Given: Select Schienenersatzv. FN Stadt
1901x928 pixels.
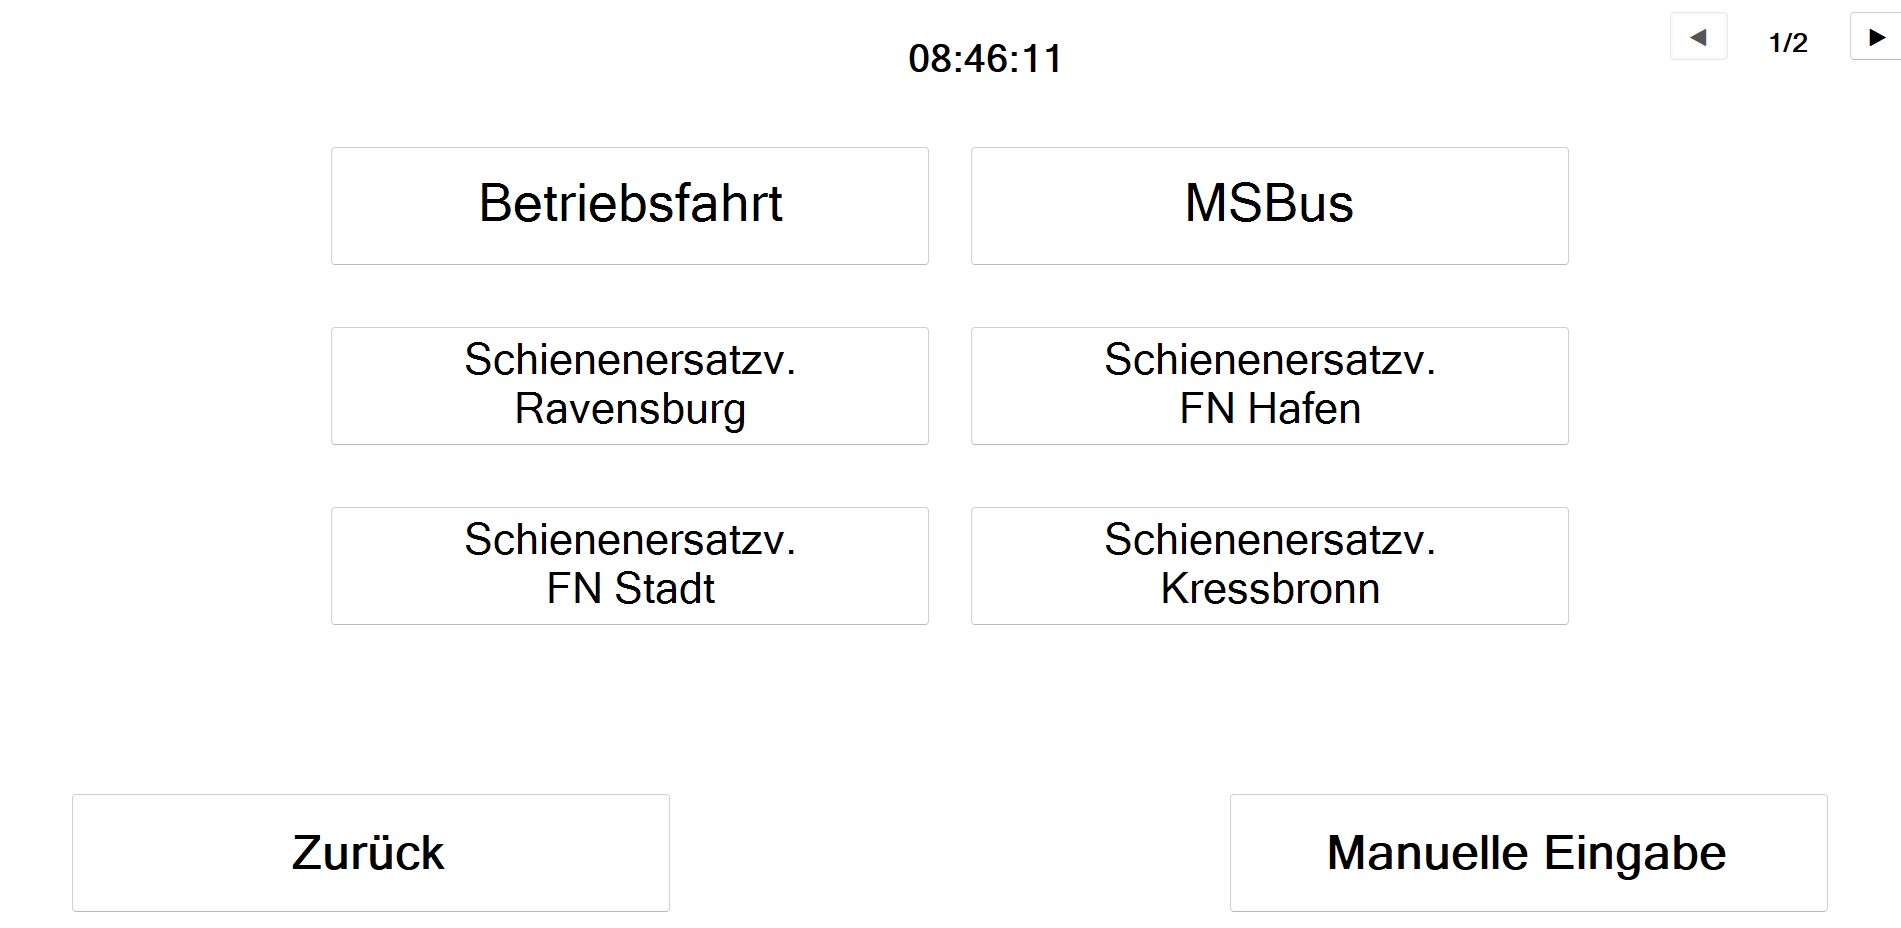Looking at the screenshot, I should click(629, 565).
